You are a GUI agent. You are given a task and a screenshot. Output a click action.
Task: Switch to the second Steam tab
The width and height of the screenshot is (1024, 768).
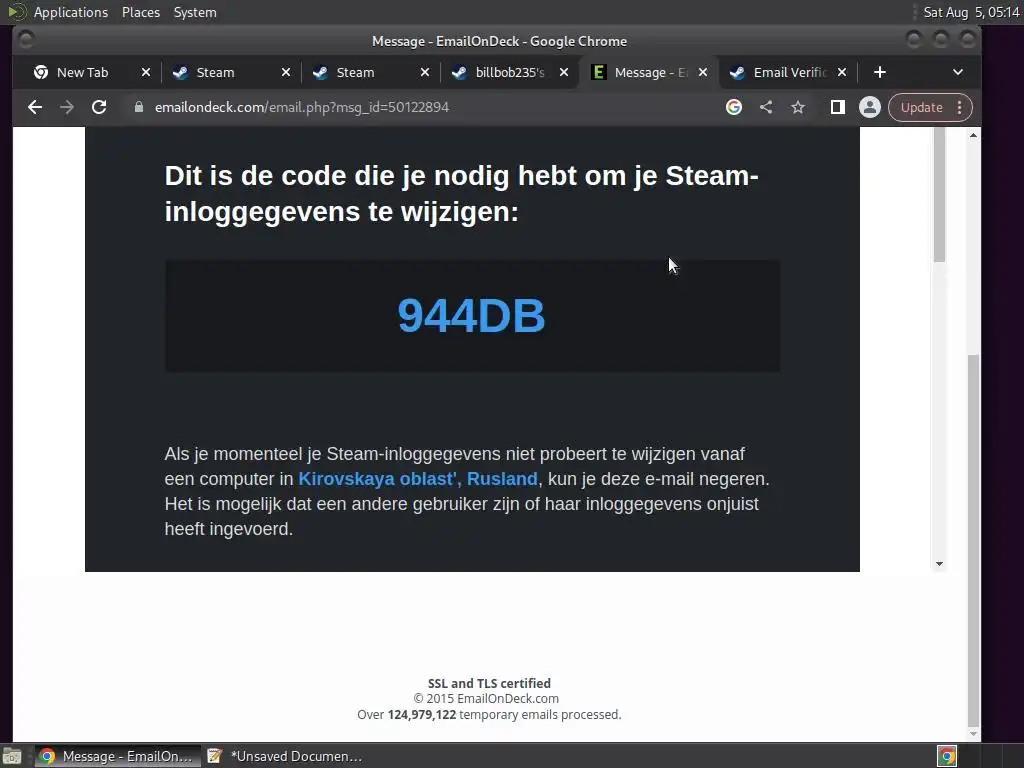pos(355,72)
